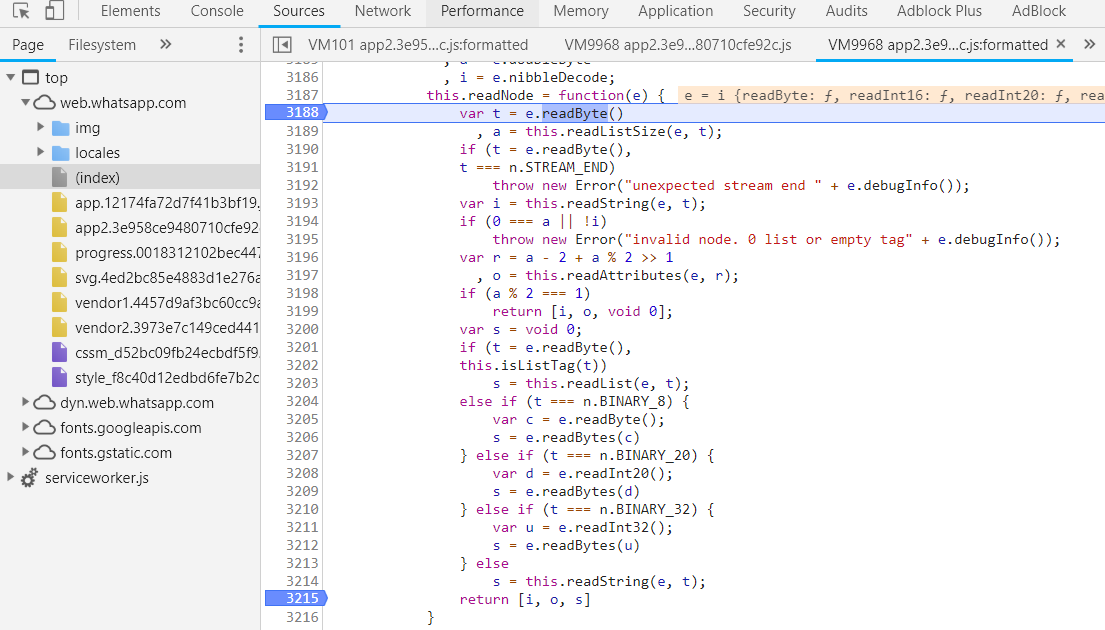Click the top frame window icon
The width and height of the screenshot is (1105, 630).
[30, 77]
